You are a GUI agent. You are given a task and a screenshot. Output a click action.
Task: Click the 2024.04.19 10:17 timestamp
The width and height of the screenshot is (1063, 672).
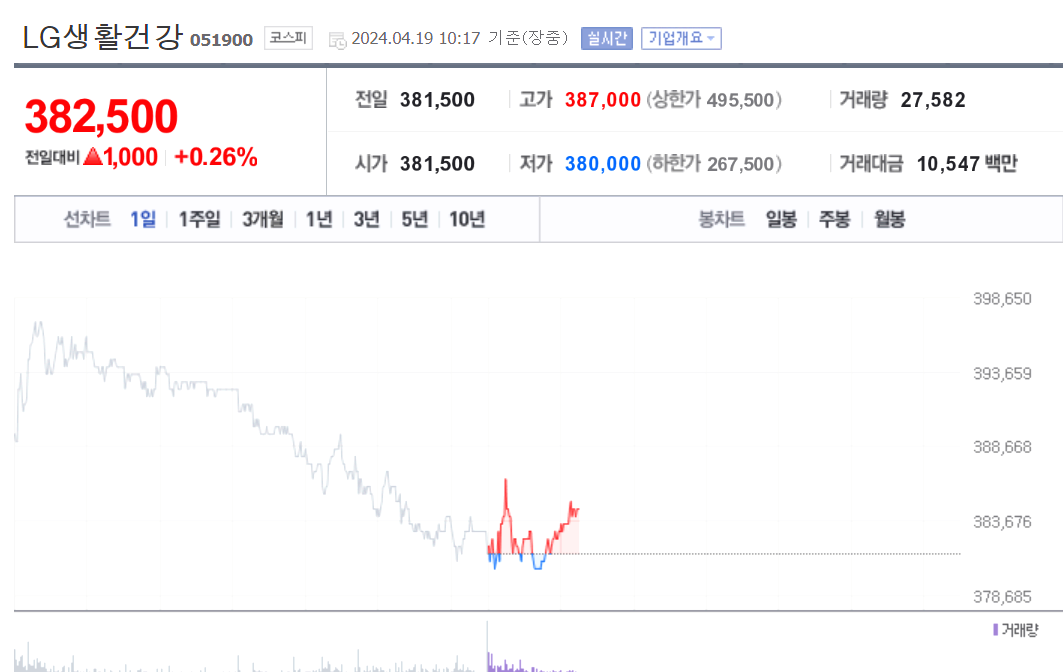click(x=416, y=38)
